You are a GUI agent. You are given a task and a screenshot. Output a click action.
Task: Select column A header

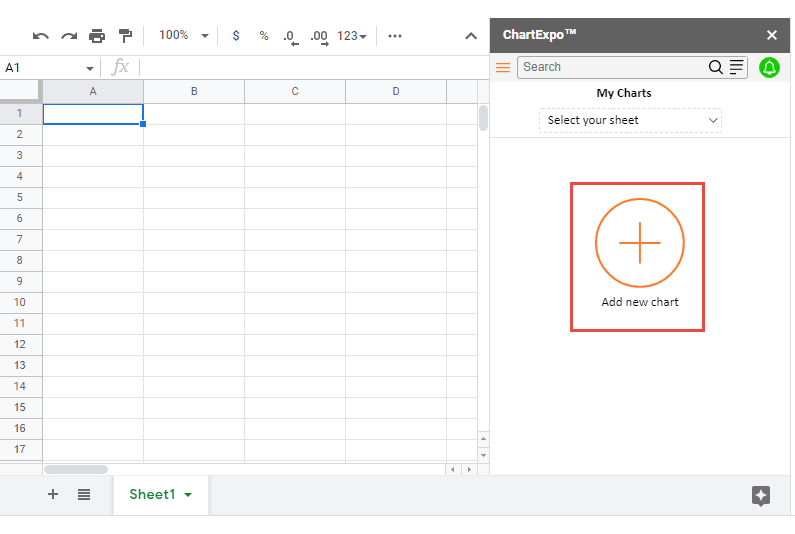[93, 92]
